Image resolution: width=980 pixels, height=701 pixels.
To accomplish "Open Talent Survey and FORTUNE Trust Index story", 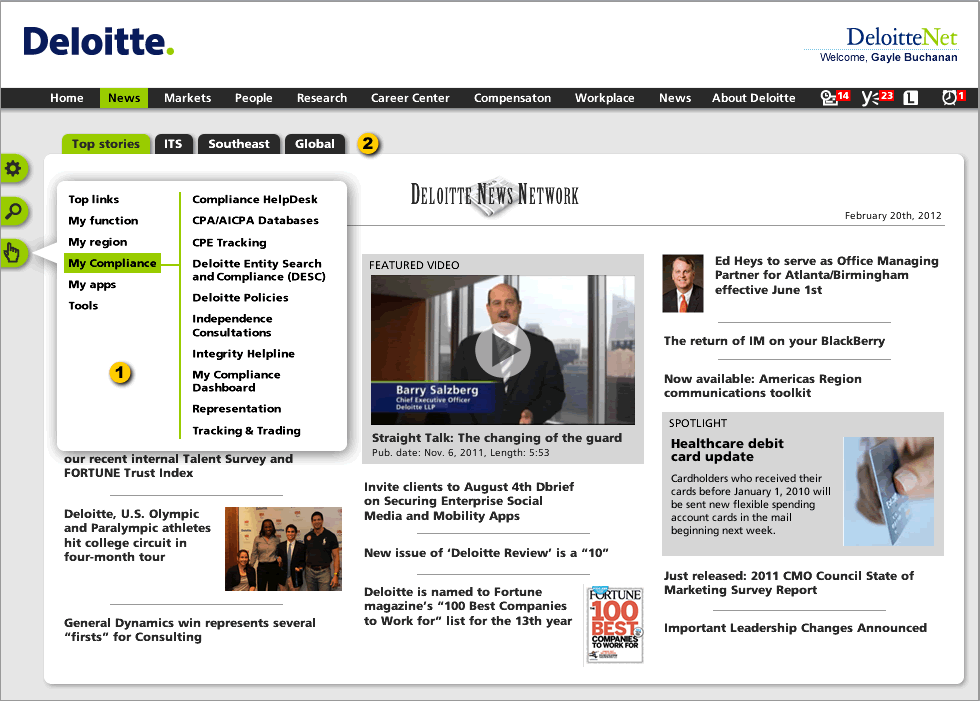I will [x=178, y=466].
